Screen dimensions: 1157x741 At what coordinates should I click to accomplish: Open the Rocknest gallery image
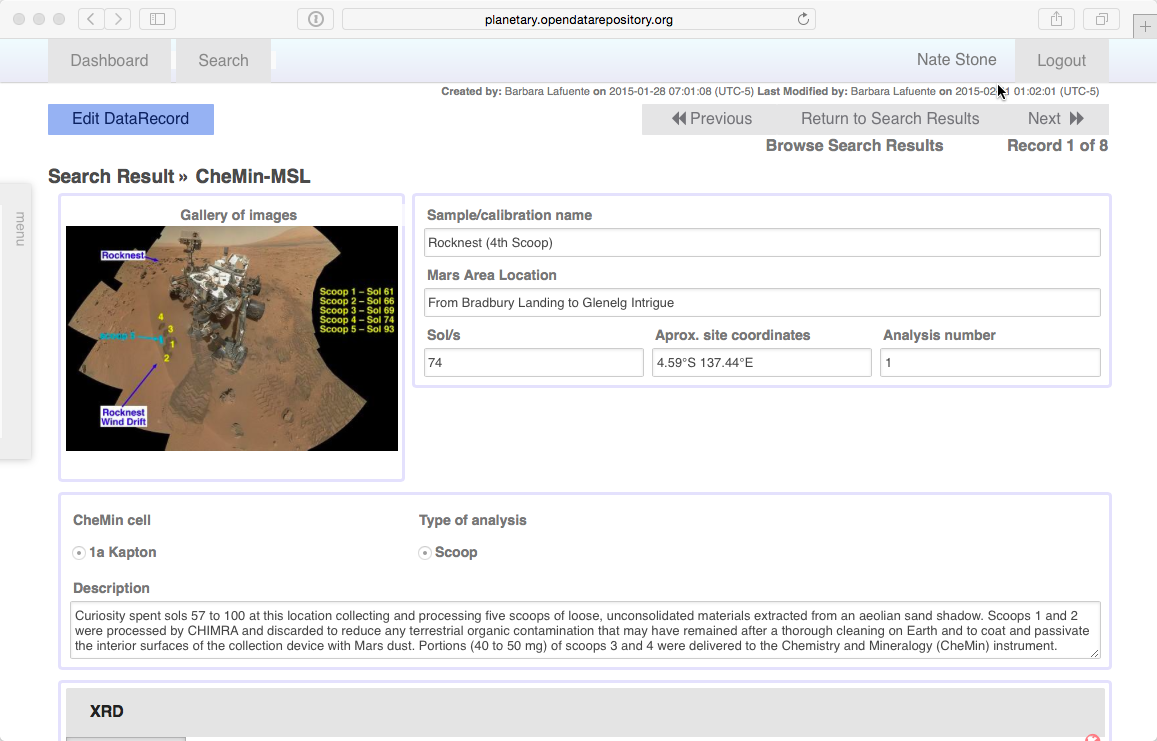coord(232,338)
